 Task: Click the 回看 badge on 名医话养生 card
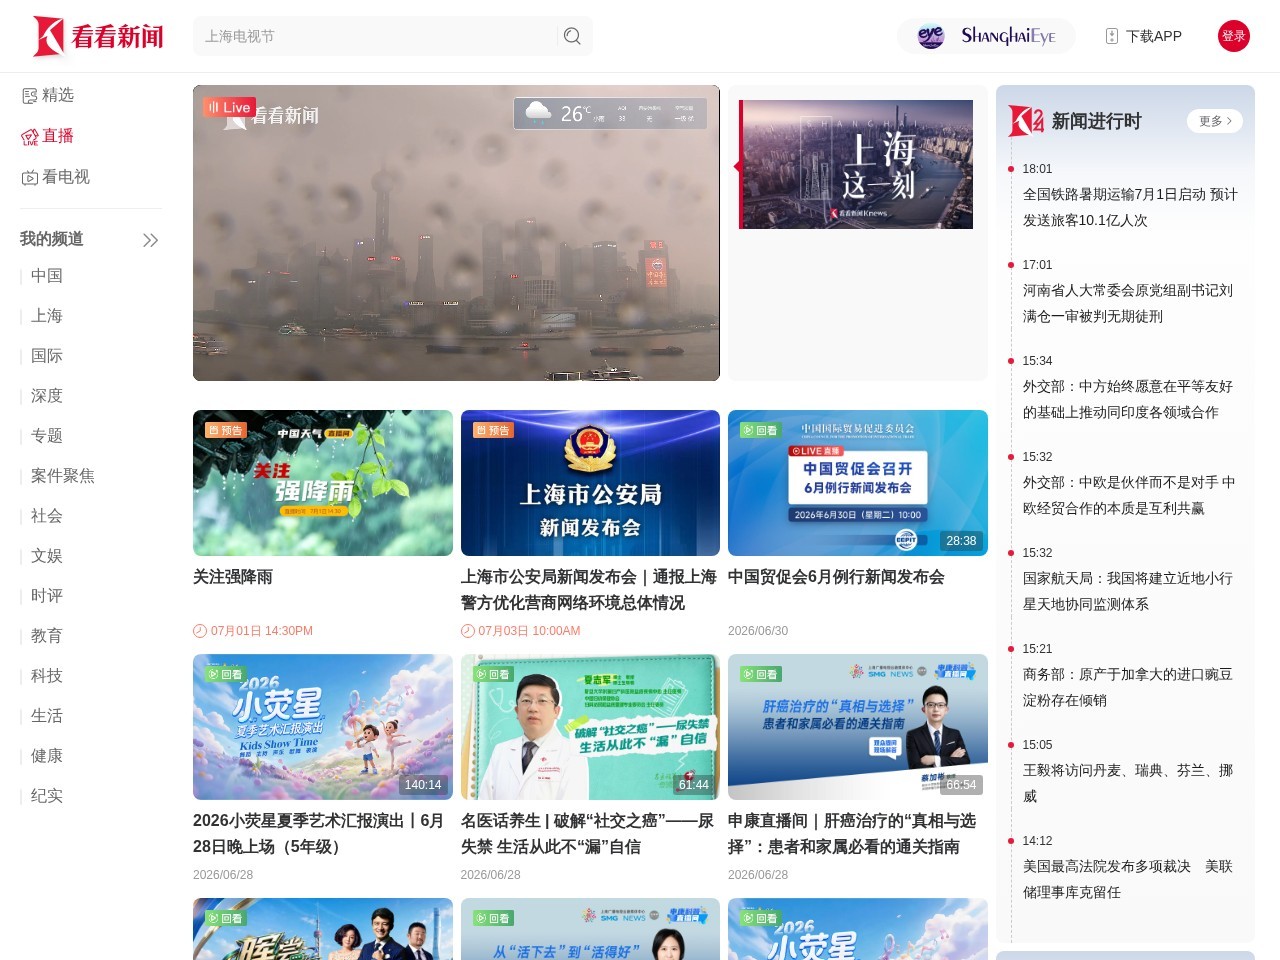pyautogui.click(x=493, y=674)
